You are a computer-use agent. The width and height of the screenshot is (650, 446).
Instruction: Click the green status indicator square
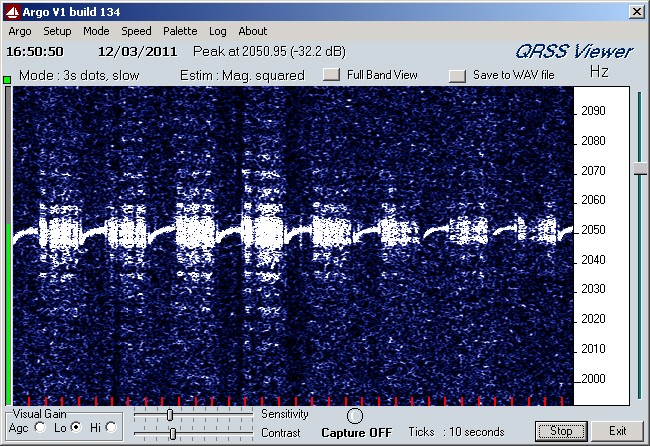click(7, 80)
